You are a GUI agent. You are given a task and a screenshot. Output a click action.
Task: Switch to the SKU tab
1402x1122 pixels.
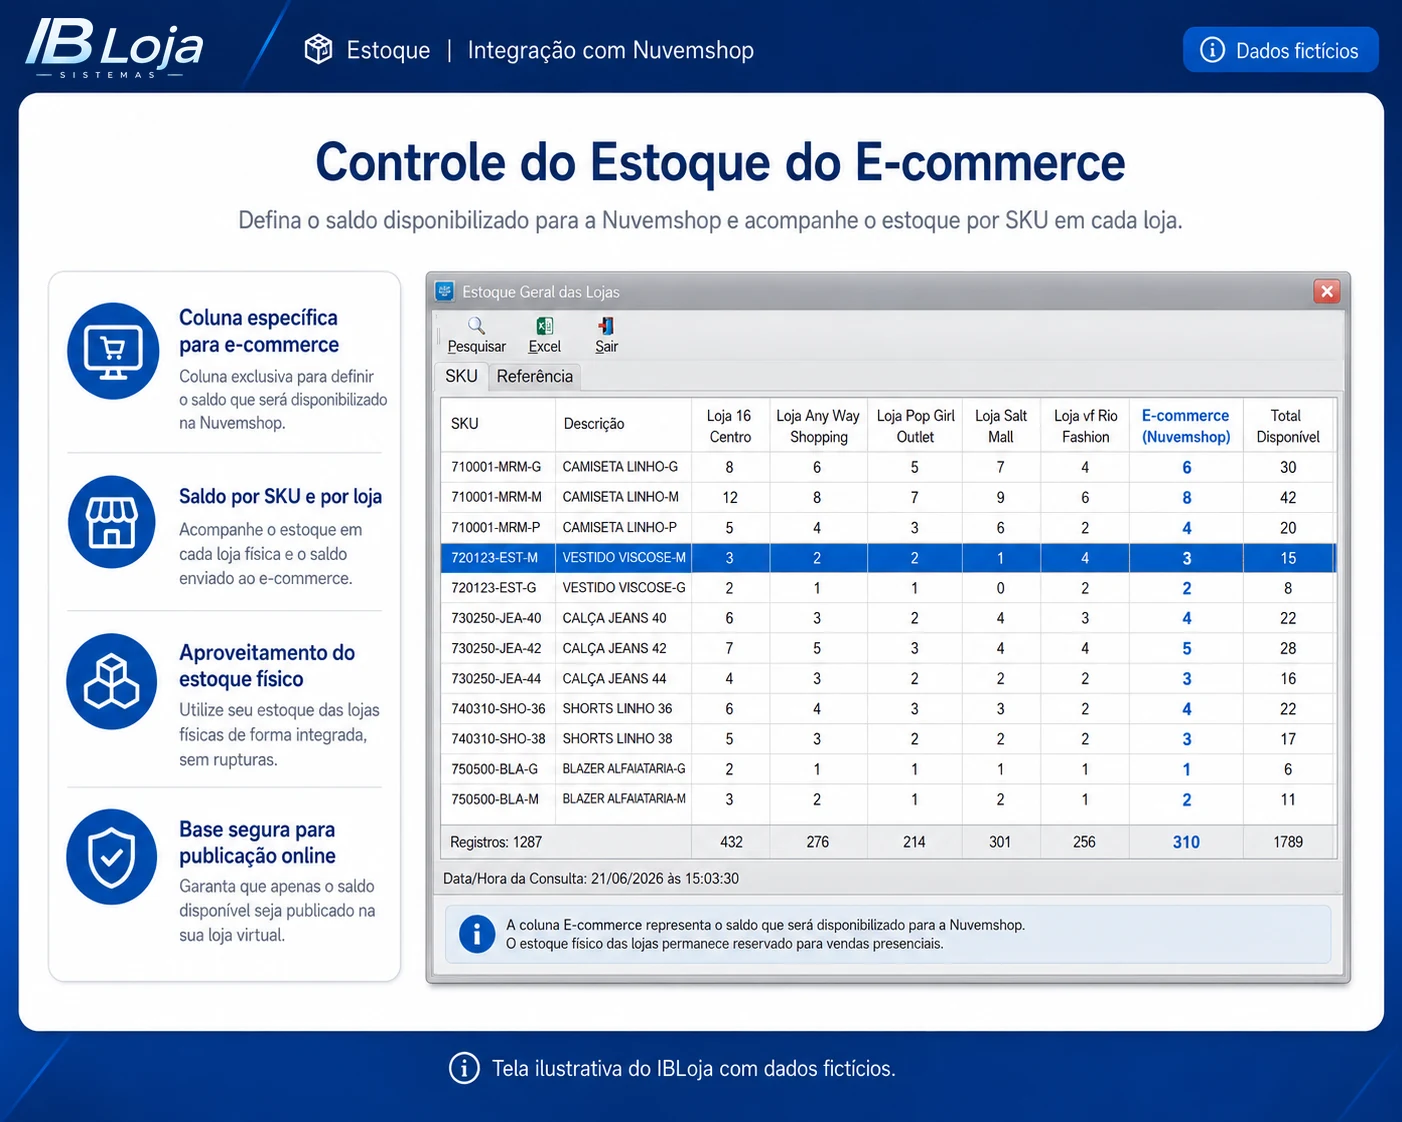pyautogui.click(x=461, y=376)
